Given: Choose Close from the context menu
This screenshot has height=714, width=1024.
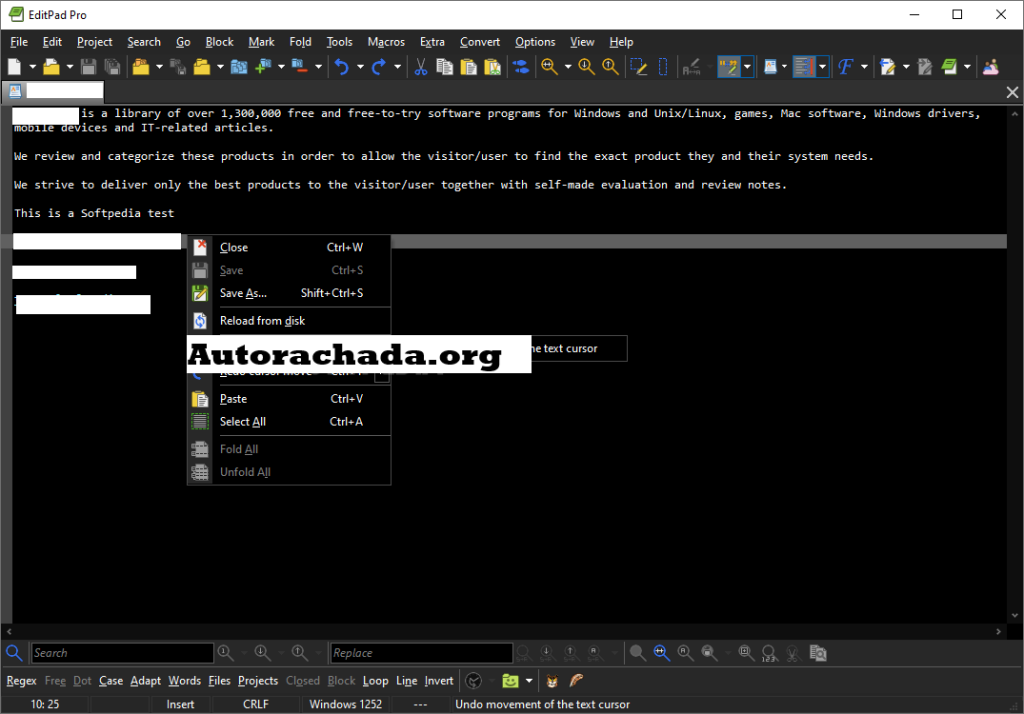Looking at the screenshot, I should coord(289,248).
